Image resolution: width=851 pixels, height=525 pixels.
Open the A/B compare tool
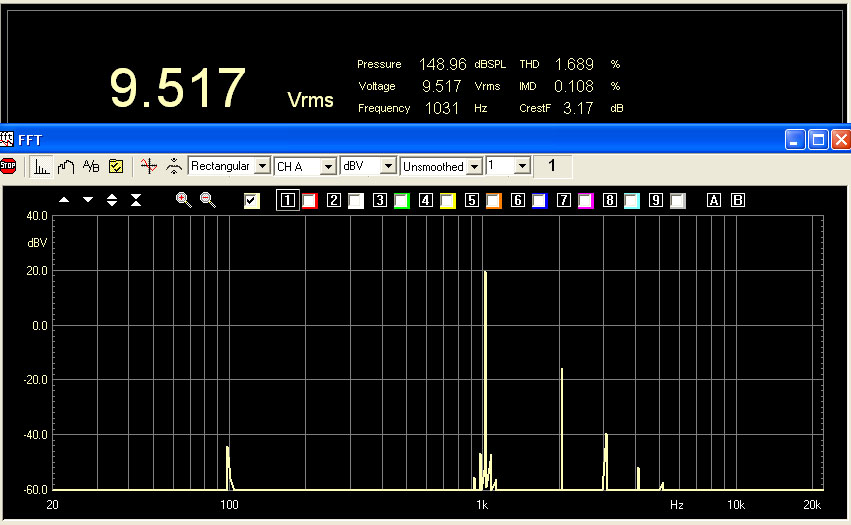91,166
